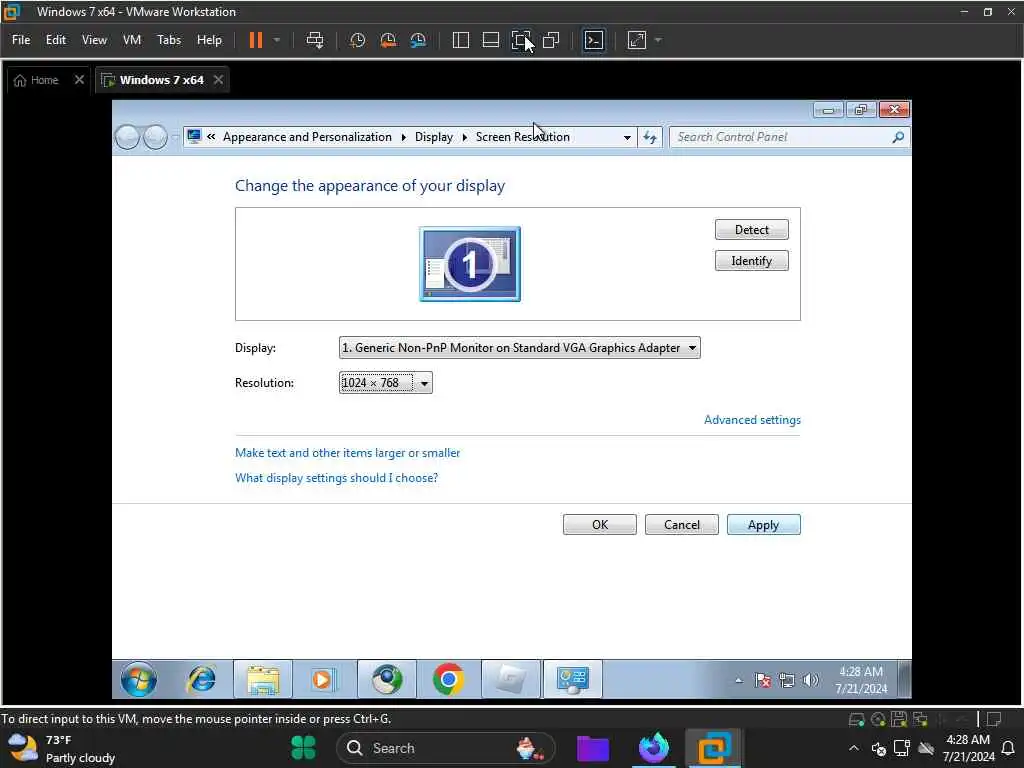The image size is (1024, 768).
Task: Click the guest volume speaker icon
Action: [810, 680]
